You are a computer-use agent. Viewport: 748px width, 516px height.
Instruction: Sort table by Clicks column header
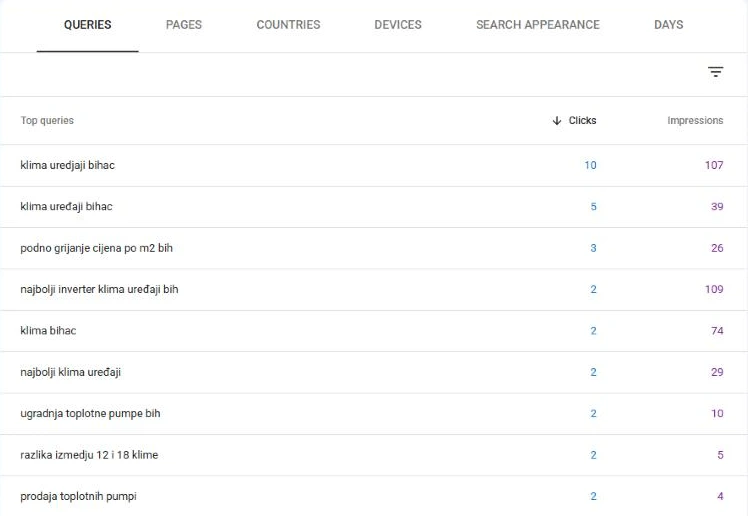582,121
